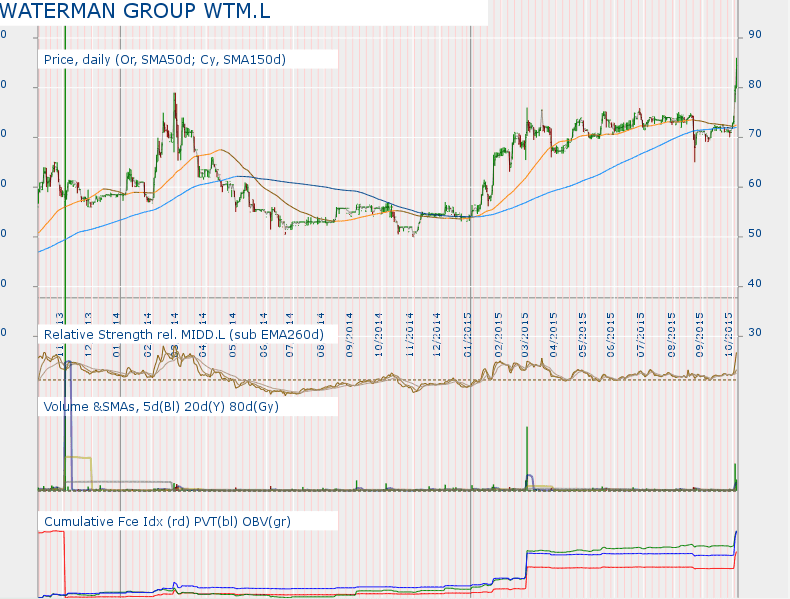The image size is (790, 599).
Task: Click the WATERMAN GROUP WTM.L chart title
Action: 135,11
